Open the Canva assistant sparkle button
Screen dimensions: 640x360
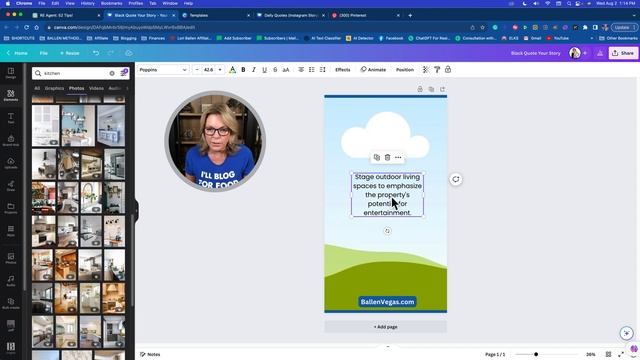(x=627, y=333)
